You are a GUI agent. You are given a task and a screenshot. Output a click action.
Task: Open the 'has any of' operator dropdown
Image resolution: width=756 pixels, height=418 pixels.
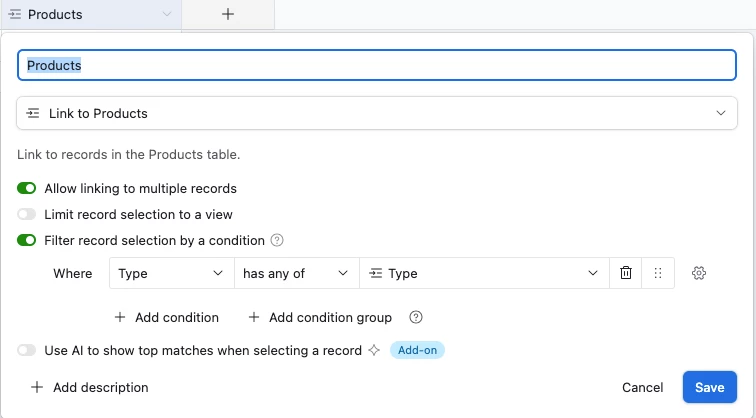(297, 273)
